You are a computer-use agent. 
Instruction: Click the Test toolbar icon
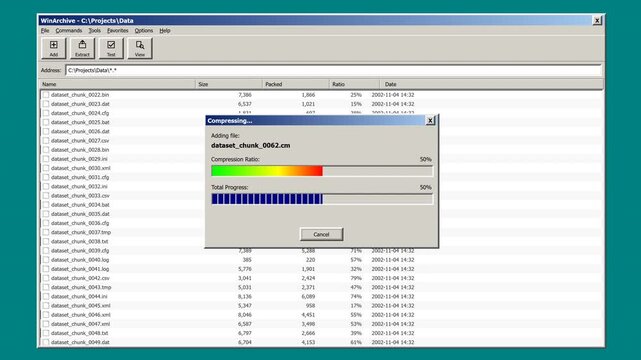click(111, 48)
